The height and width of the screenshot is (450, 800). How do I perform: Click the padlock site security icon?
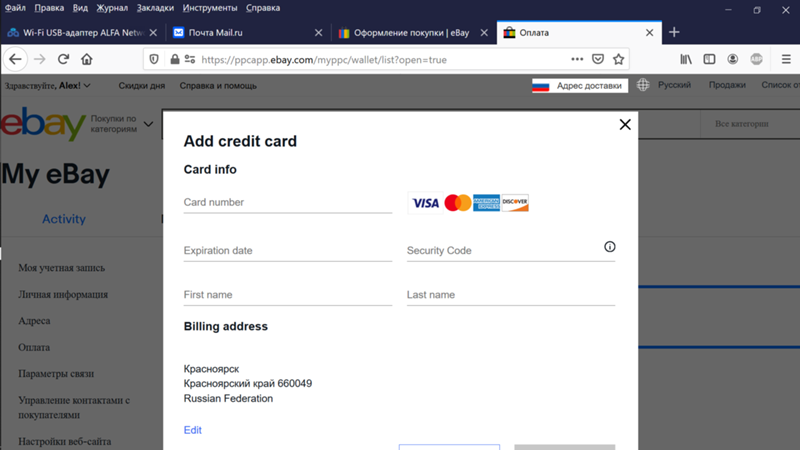[x=174, y=59]
